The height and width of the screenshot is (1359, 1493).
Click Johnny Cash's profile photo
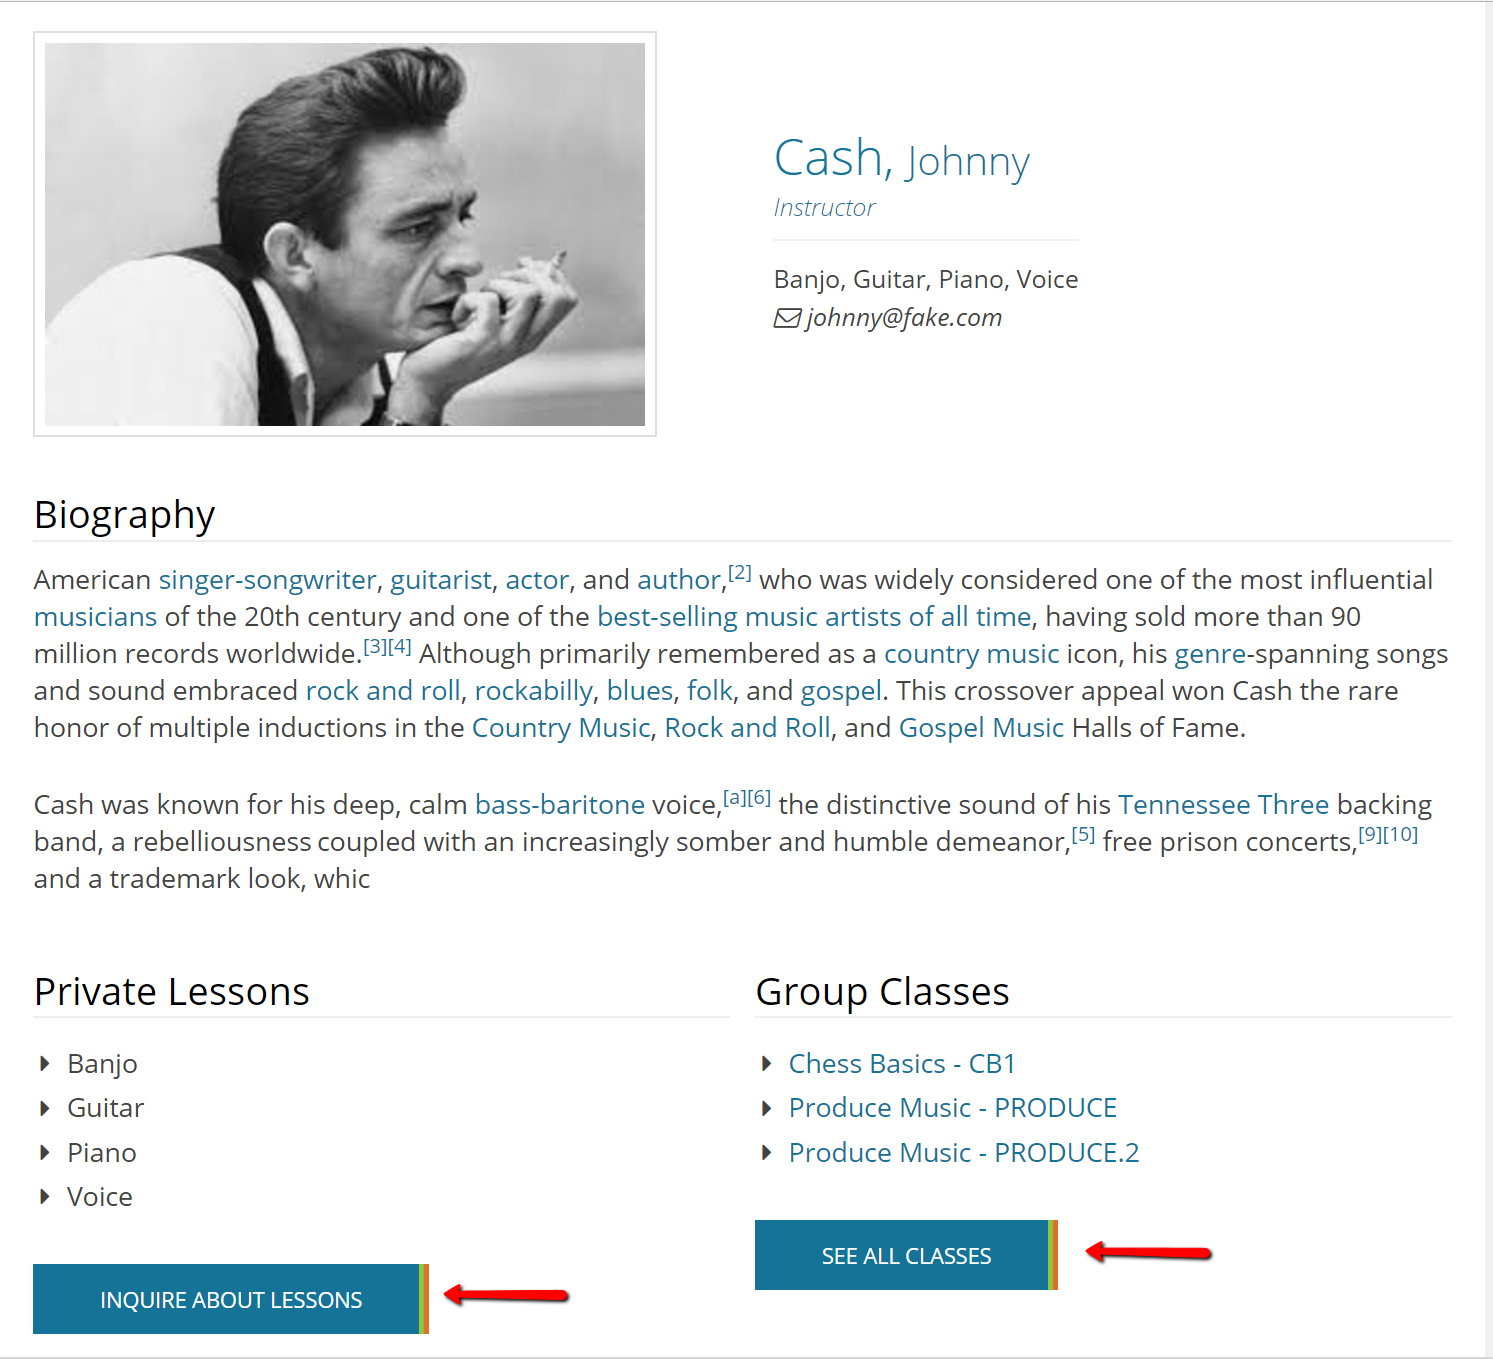pos(345,234)
